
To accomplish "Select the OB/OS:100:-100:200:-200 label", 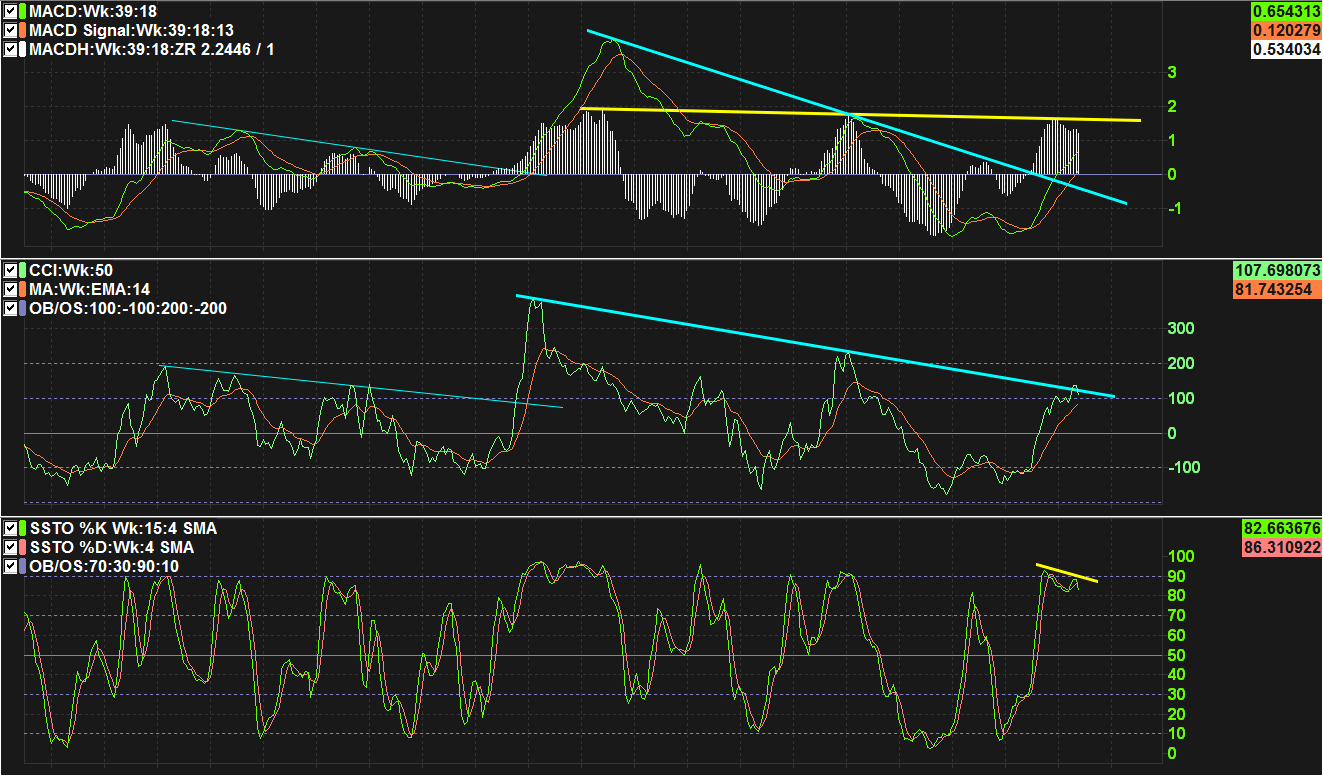I will pyautogui.click(x=128, y=308).
